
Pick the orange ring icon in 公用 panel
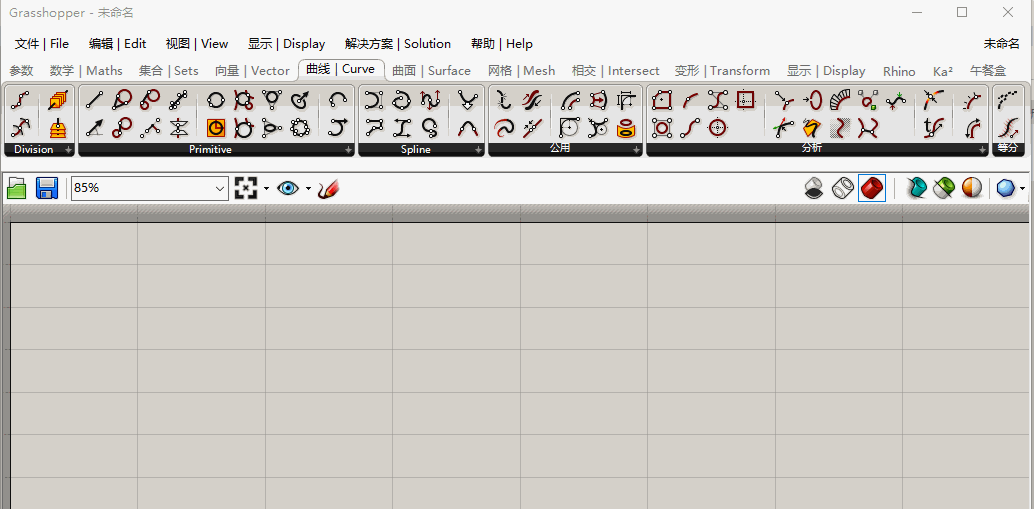click(626, 128)
